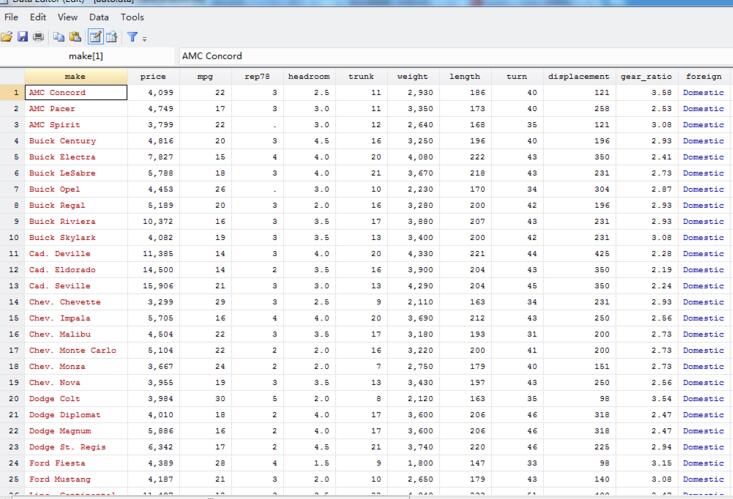Select the turn column header
This screenshot has height=499, width=733.
(517, 76)
